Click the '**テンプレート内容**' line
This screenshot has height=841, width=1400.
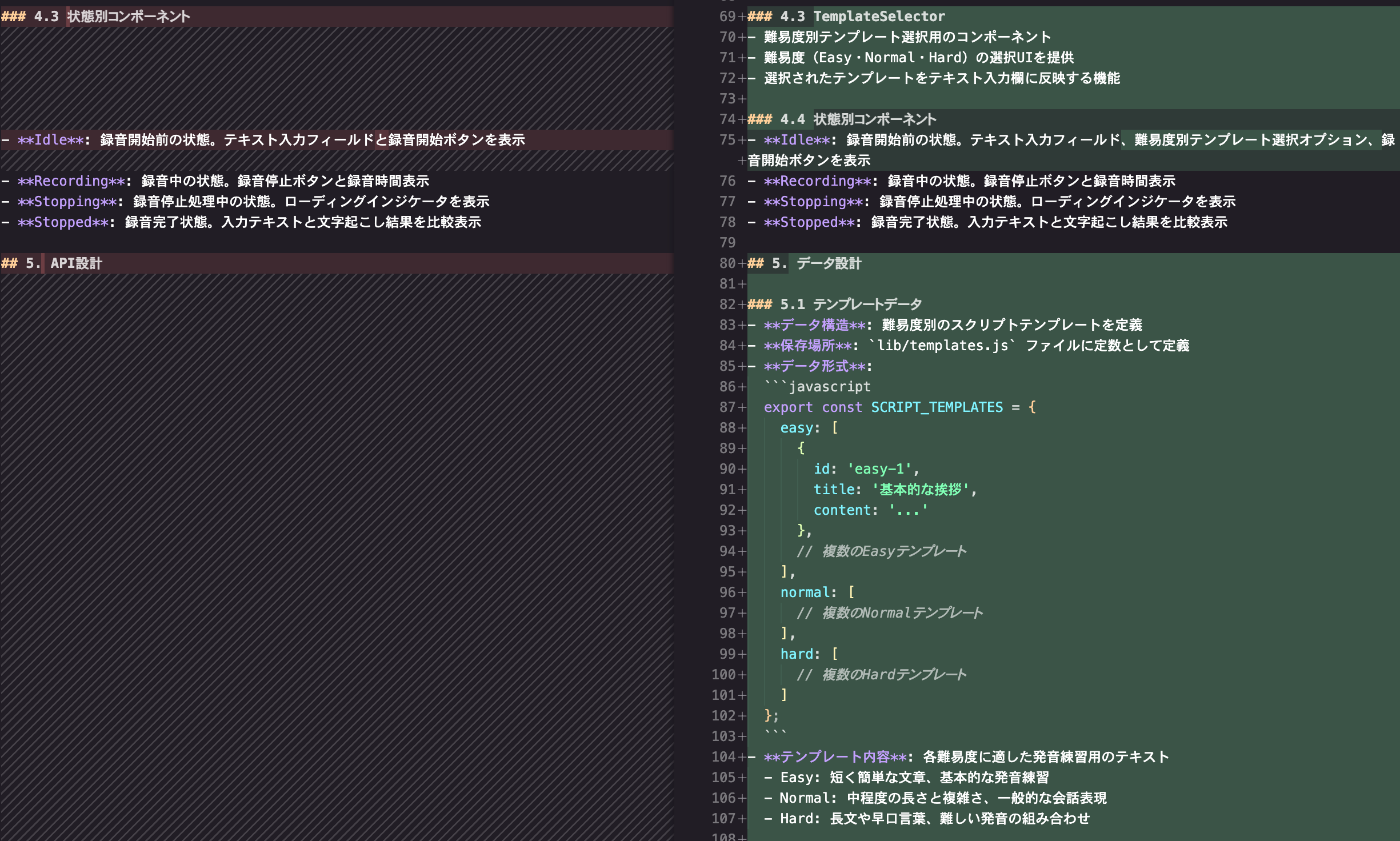coord(958,756)
